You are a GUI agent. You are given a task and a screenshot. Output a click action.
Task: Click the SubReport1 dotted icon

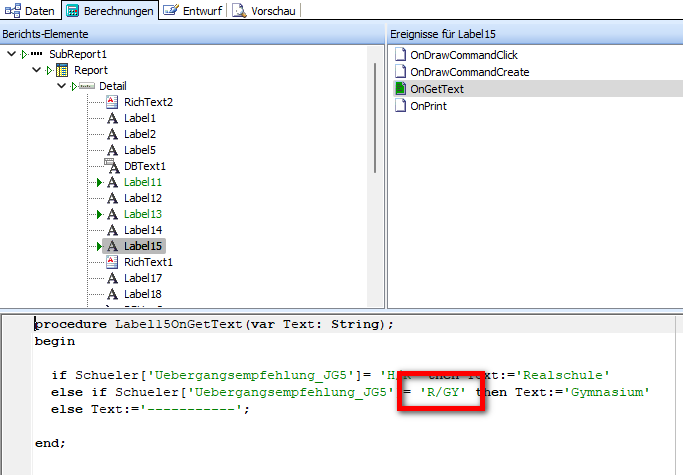coord(36,54)
